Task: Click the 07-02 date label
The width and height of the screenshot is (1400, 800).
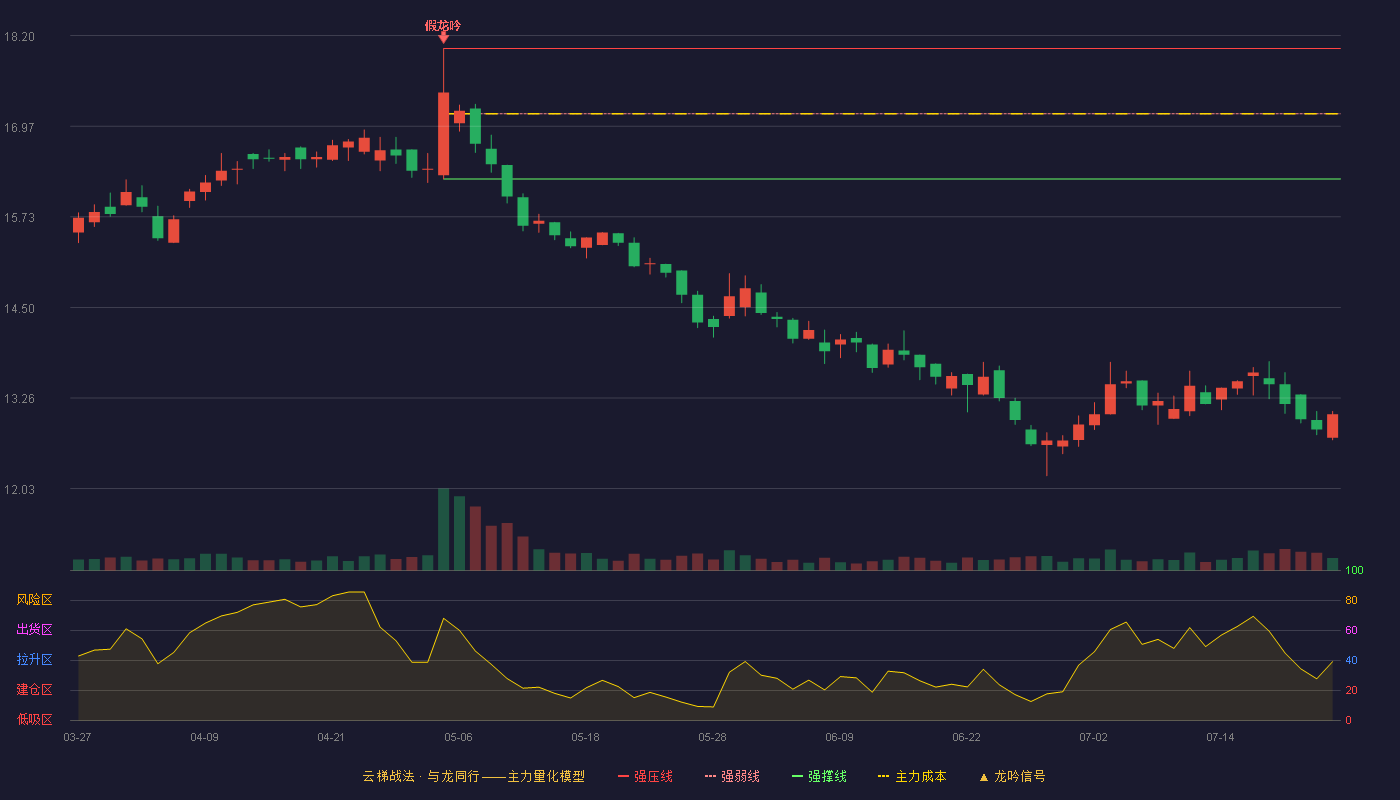Action: (x=1093, y=737)
